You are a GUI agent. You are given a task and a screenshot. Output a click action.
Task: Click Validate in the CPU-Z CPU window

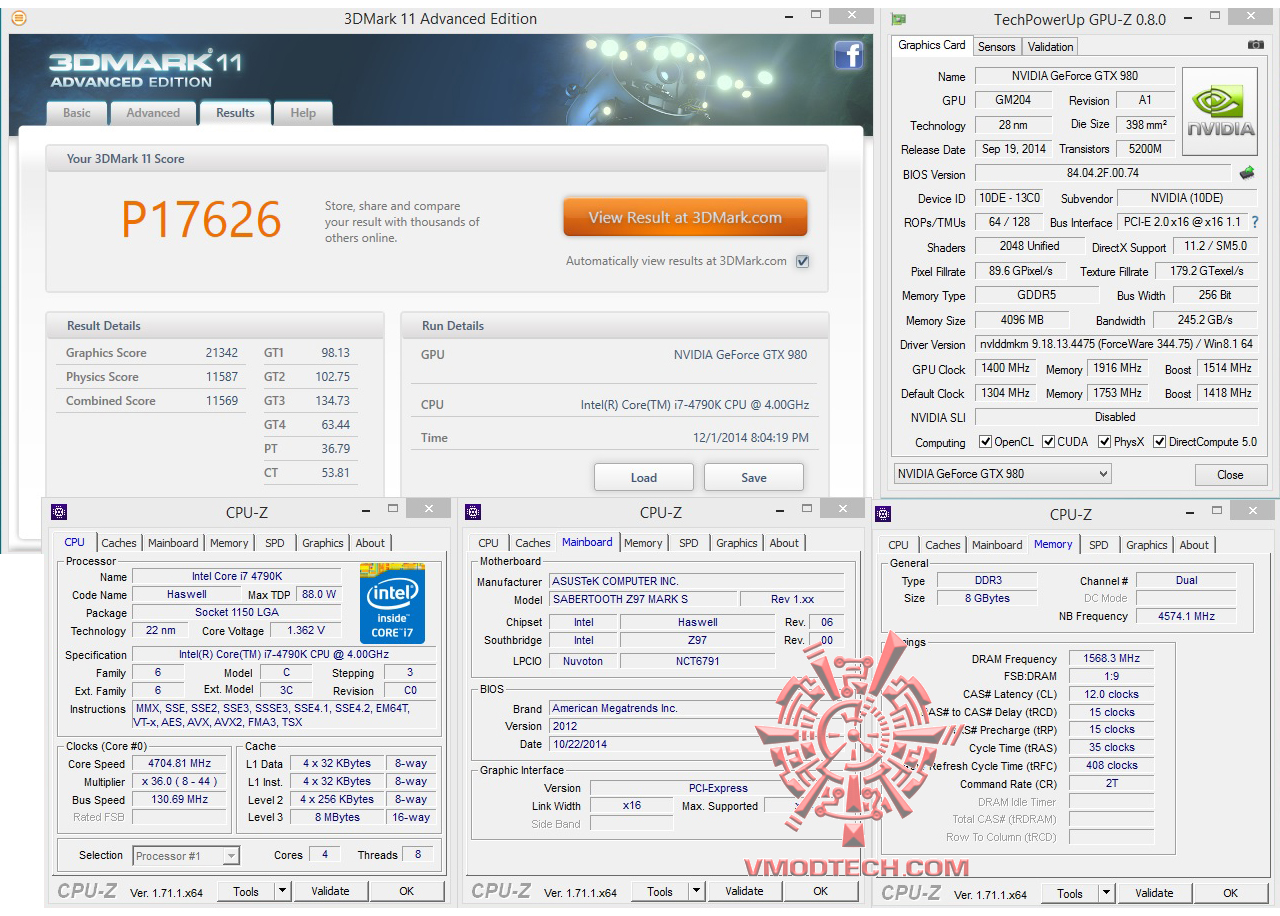coord(330,891)
